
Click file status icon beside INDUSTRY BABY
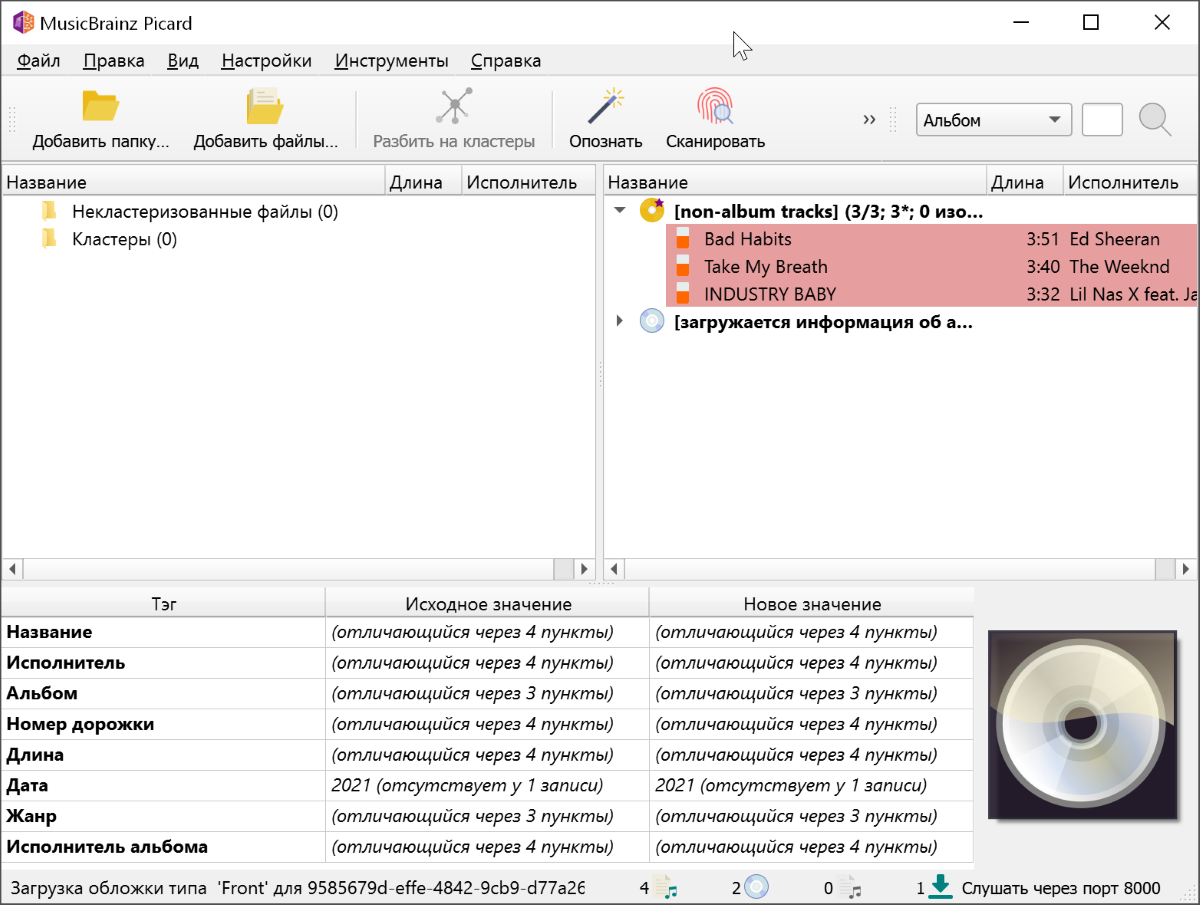683,293
